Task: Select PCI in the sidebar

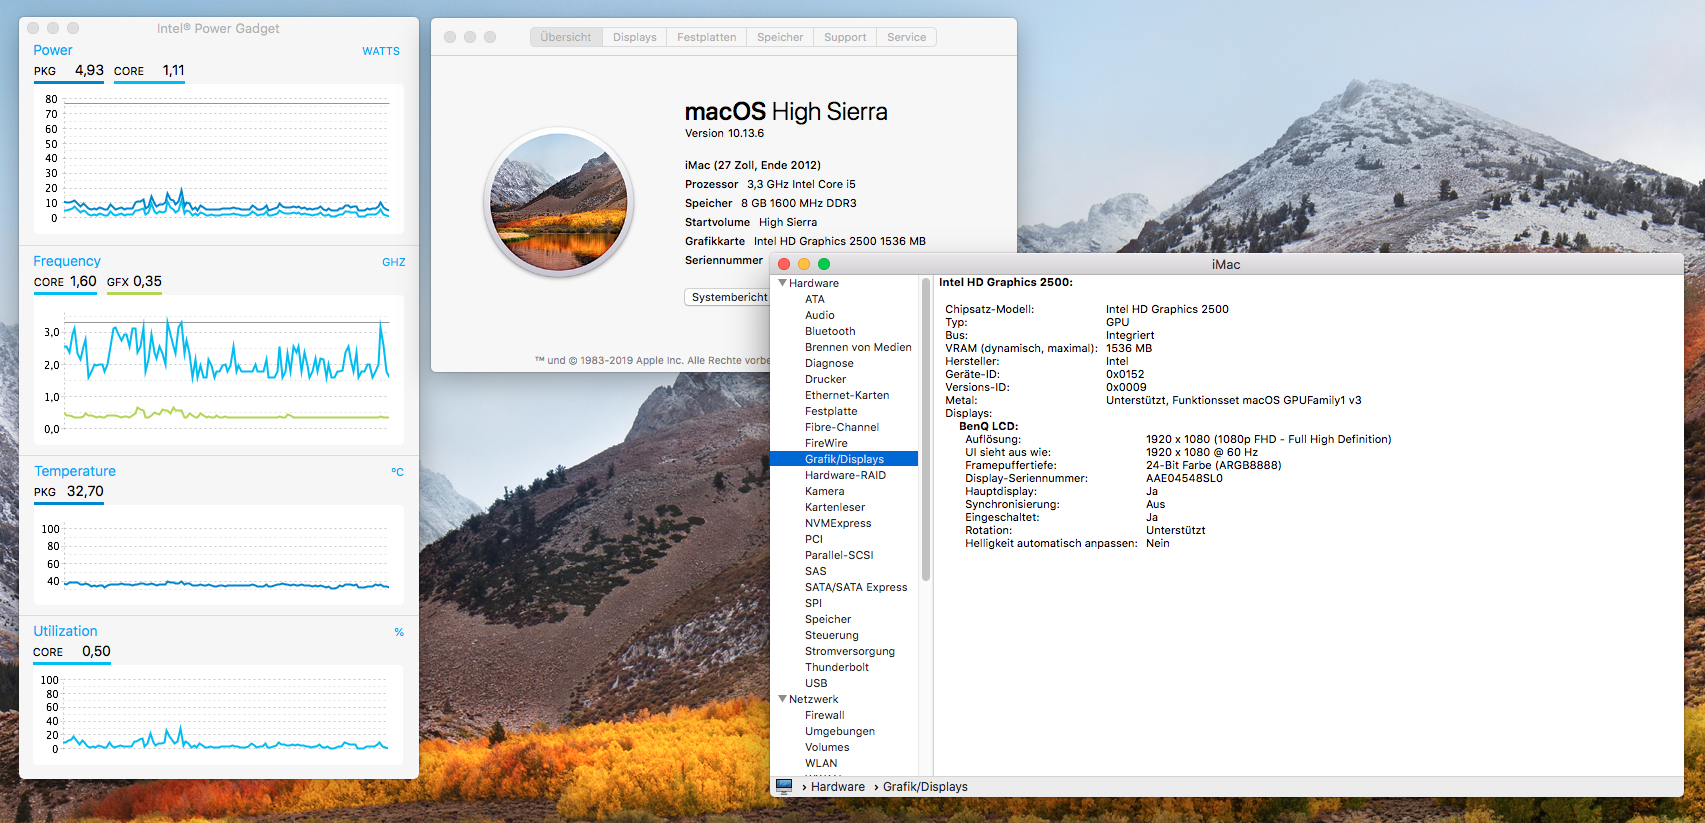Action: pos(813,539)
